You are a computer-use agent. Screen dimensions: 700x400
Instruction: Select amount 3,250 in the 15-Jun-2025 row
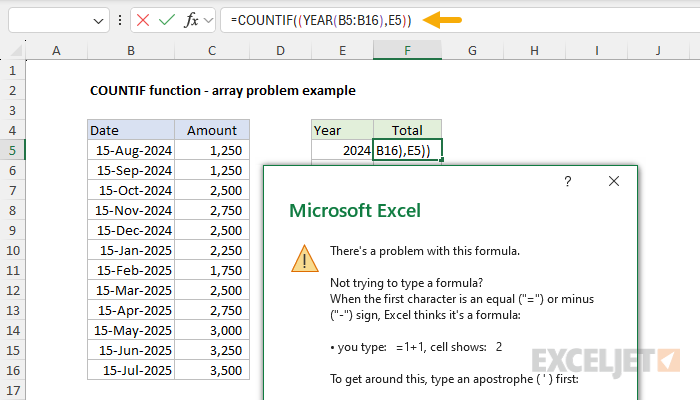coord(212,350)
